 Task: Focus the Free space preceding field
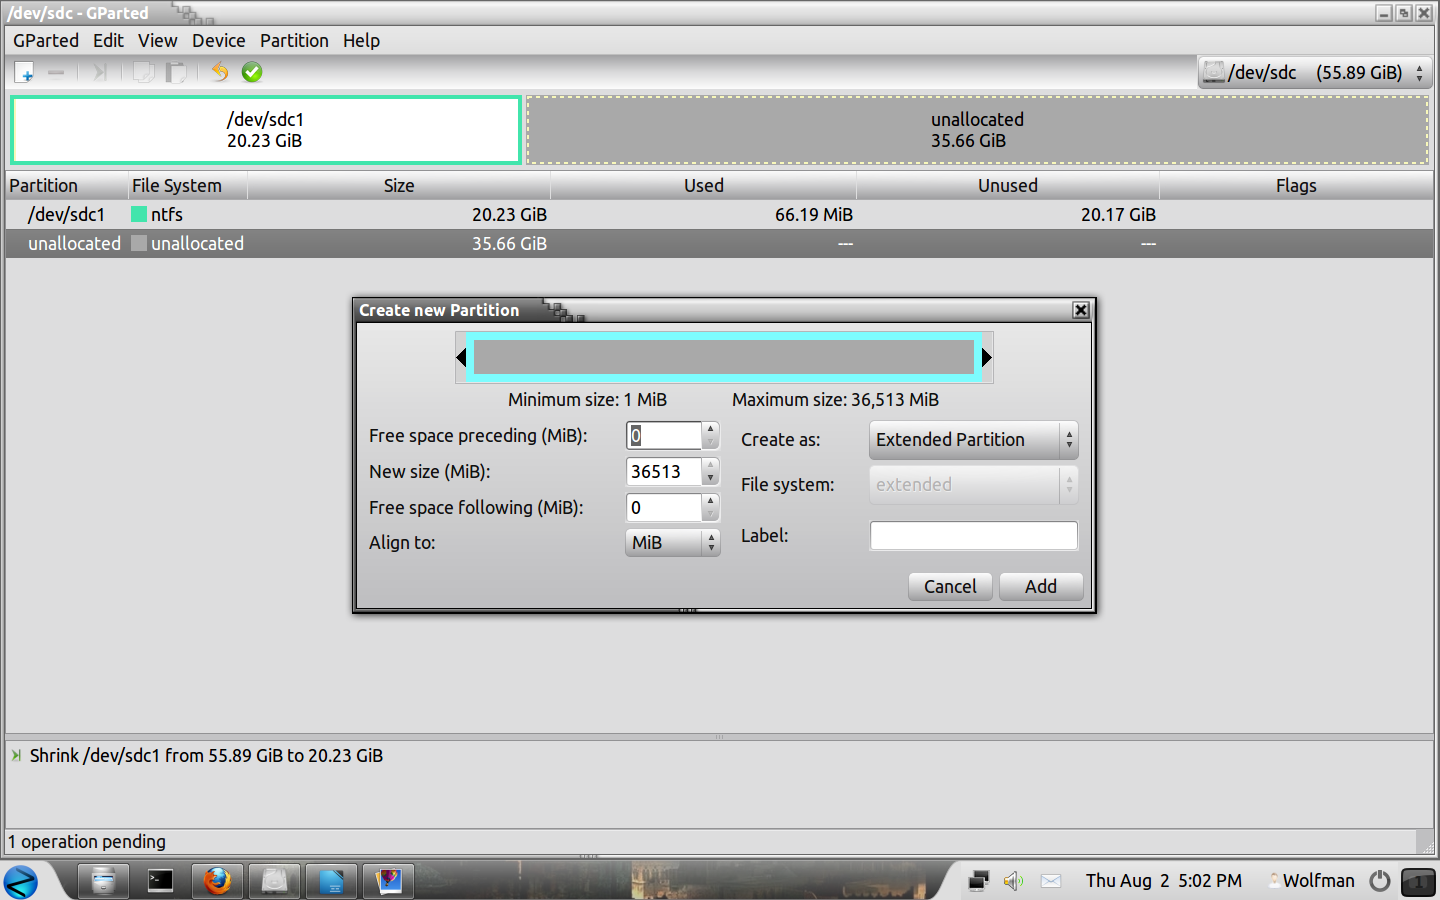(664, 436)
